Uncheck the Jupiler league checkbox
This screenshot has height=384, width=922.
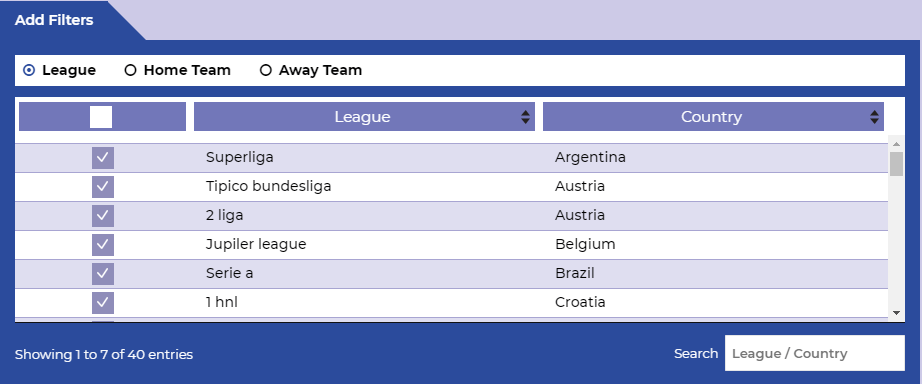coord(103,244)
